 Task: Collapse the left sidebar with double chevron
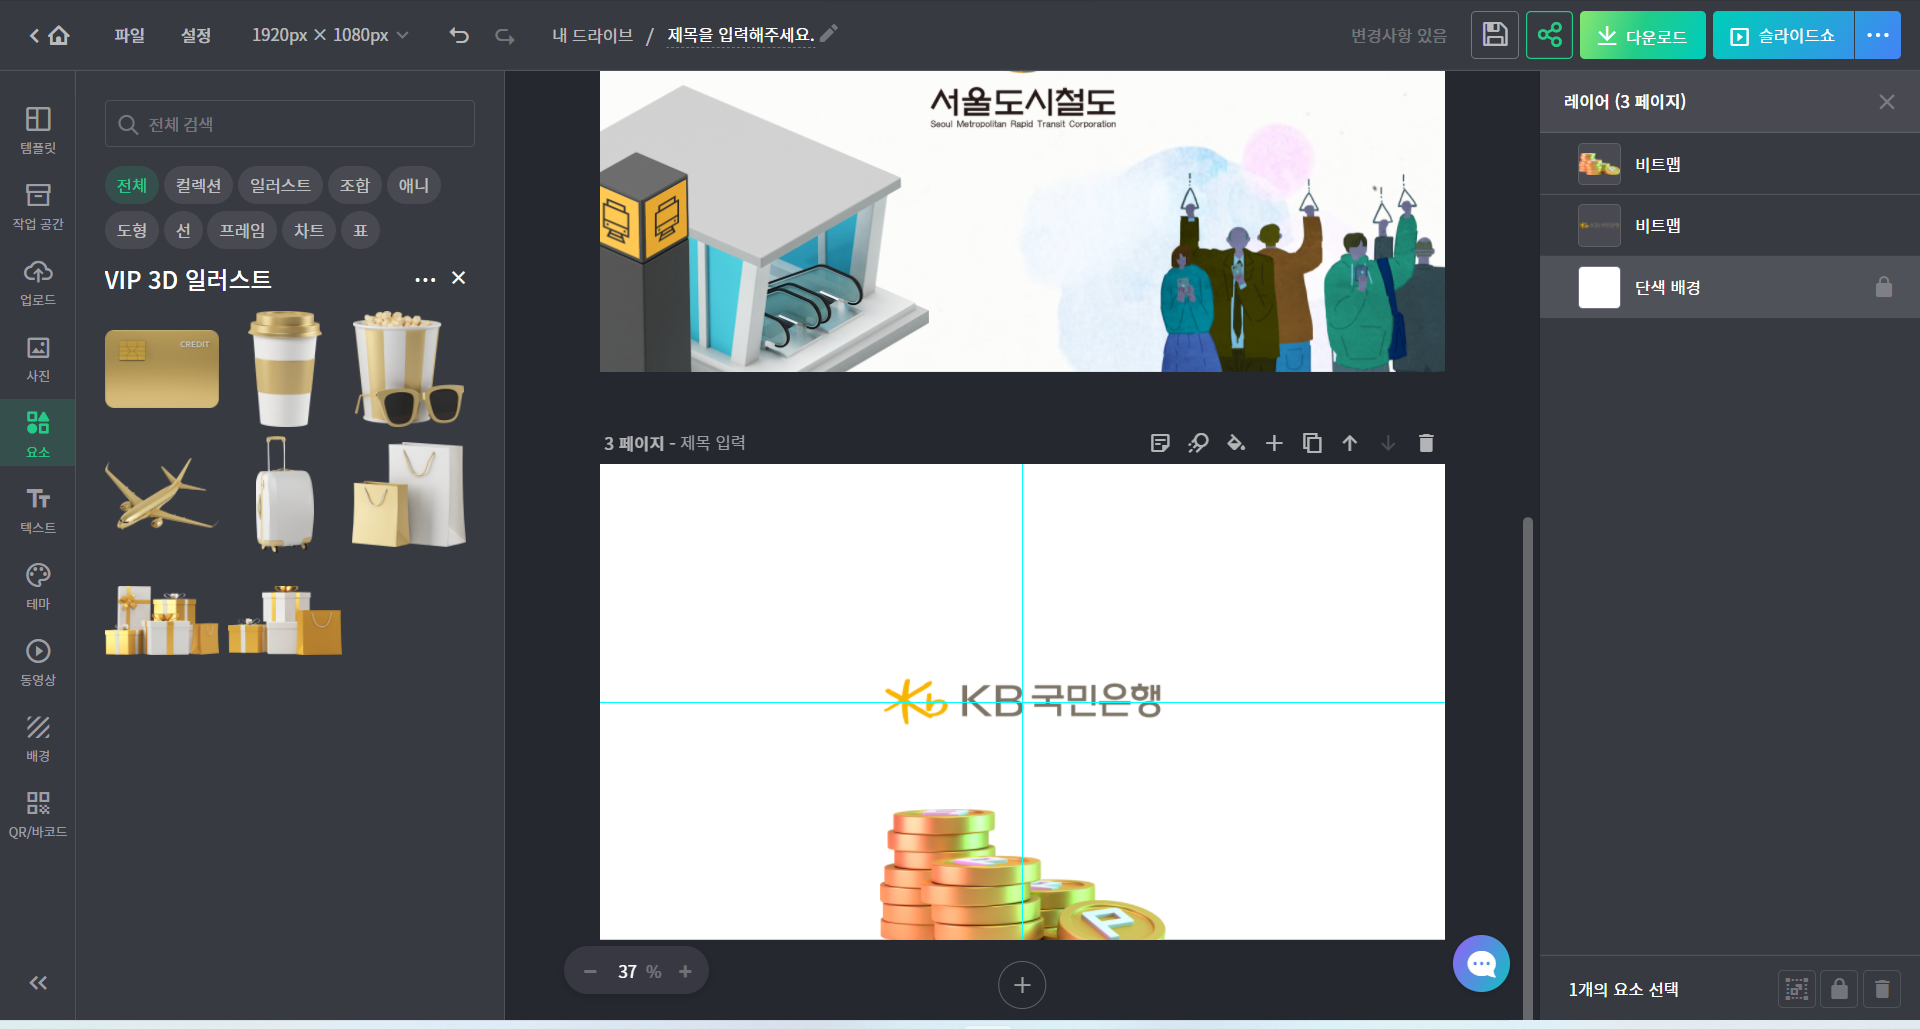[x=38, y=983]
